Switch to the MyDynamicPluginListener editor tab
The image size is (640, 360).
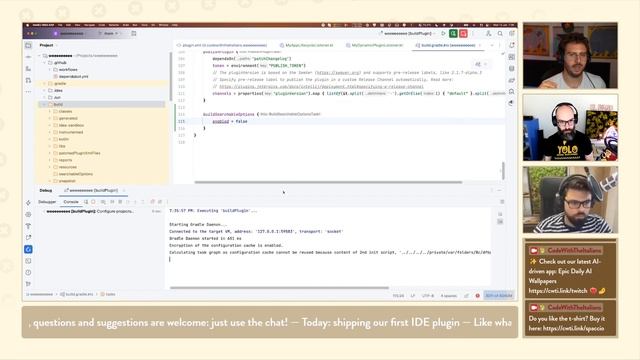[x=374, y=45]
